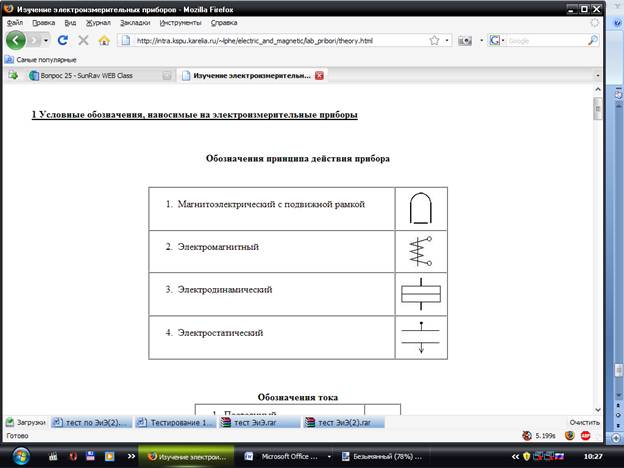Viewport: 624px width, 468px height.
Task: Show hidden tray icons chevron
Action: [x=515, y=456]
